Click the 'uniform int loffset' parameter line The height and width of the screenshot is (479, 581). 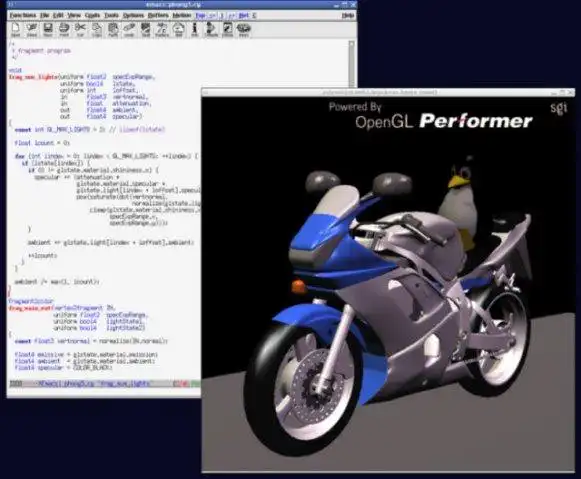tap(98, 90)
